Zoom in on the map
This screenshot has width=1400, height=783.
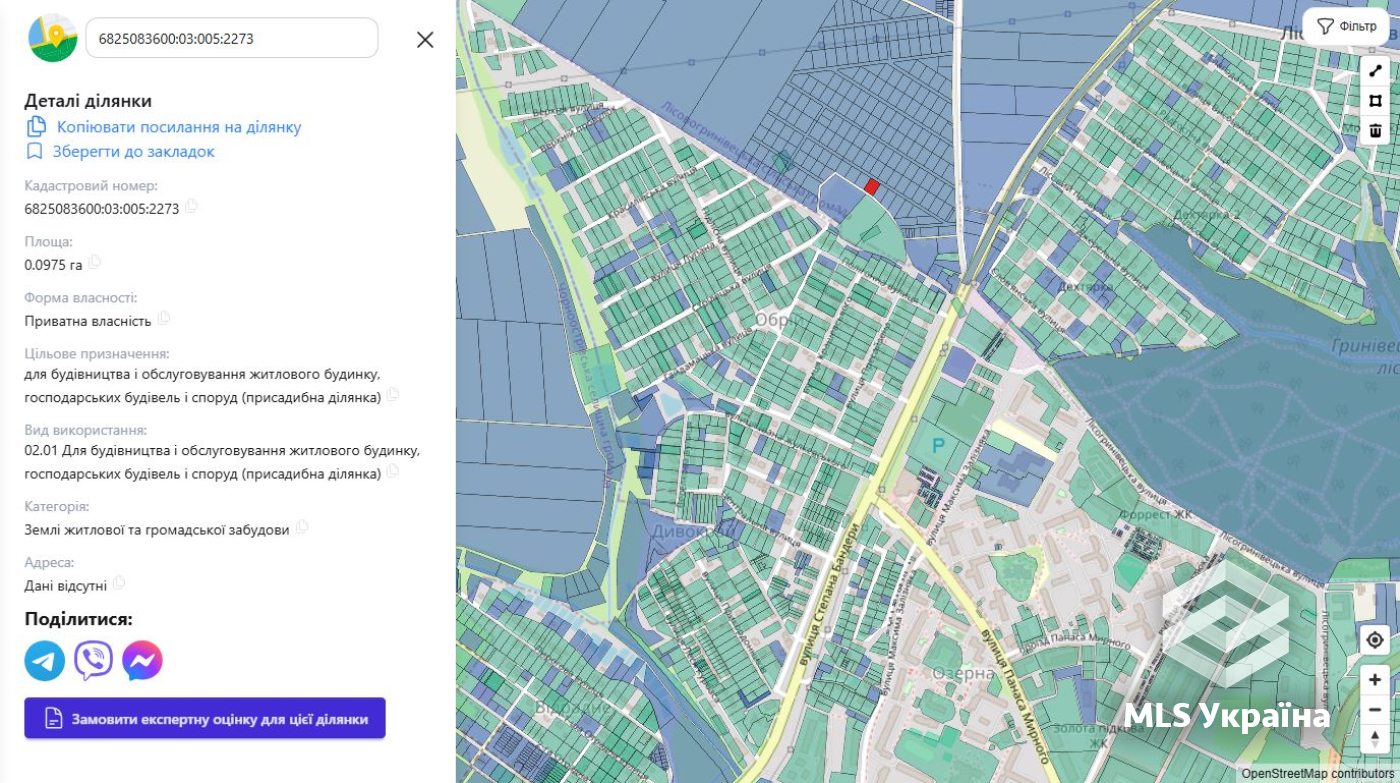click(1375, 680)
